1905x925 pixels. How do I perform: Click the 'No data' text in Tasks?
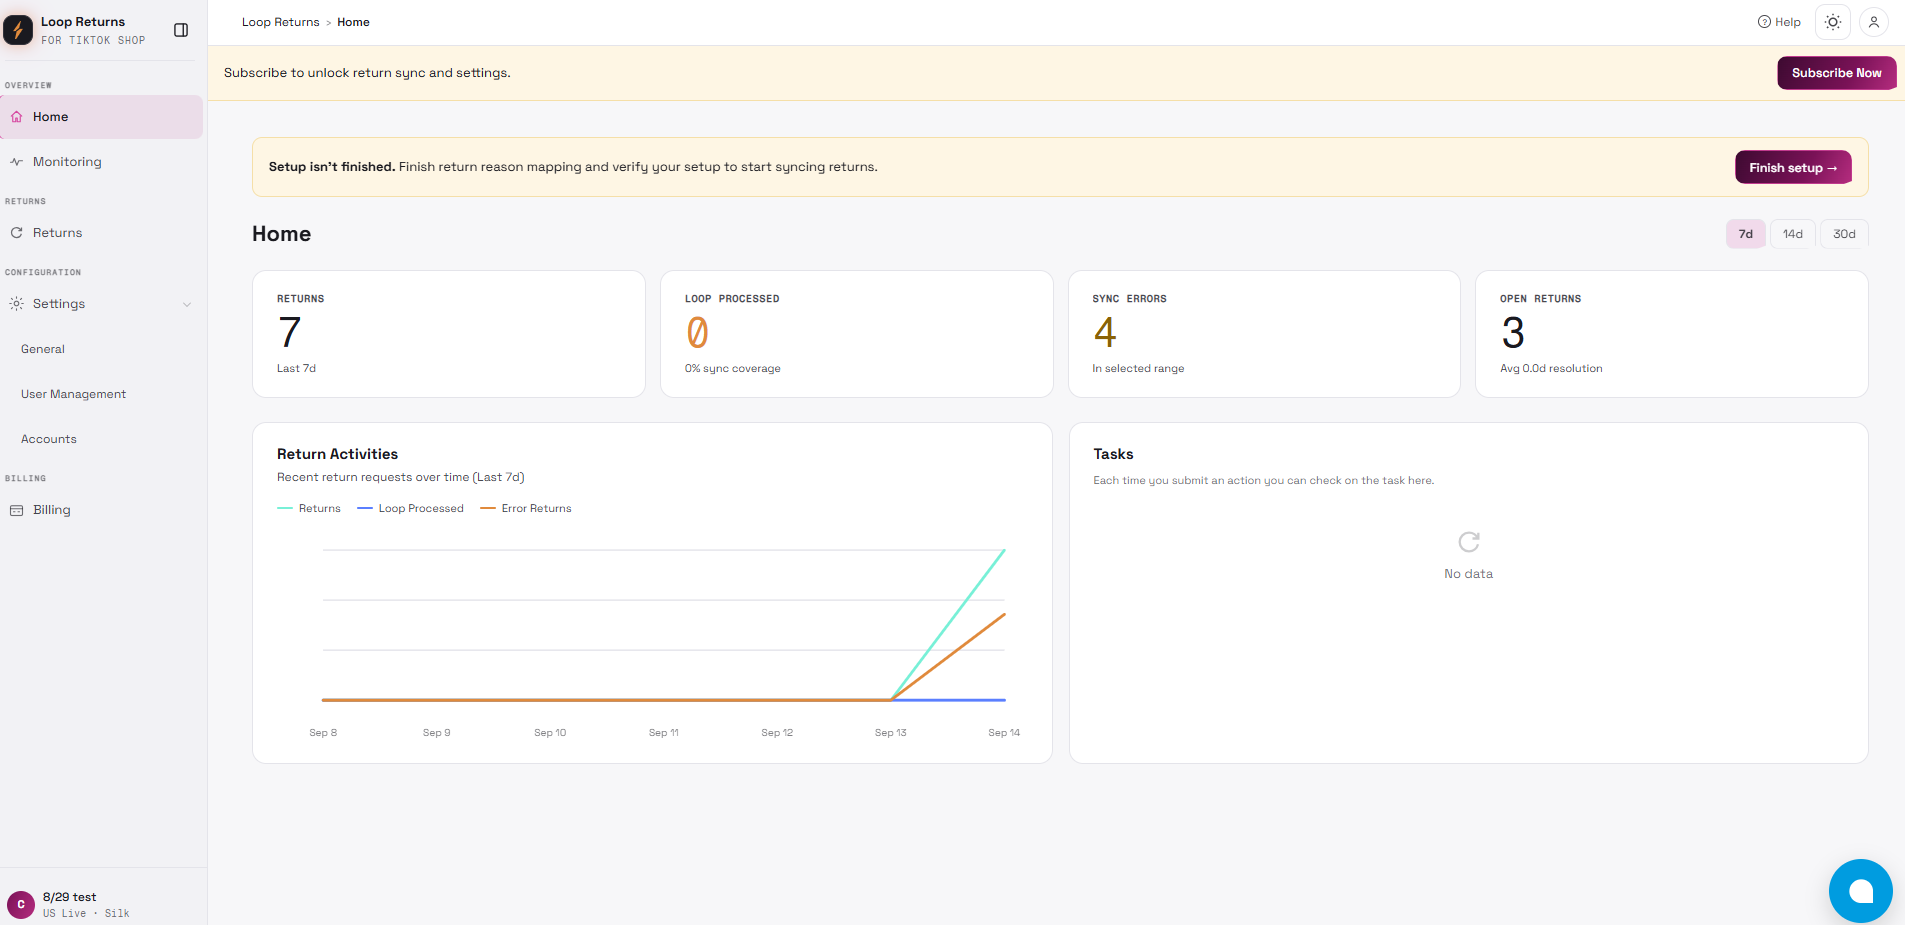1468,574
